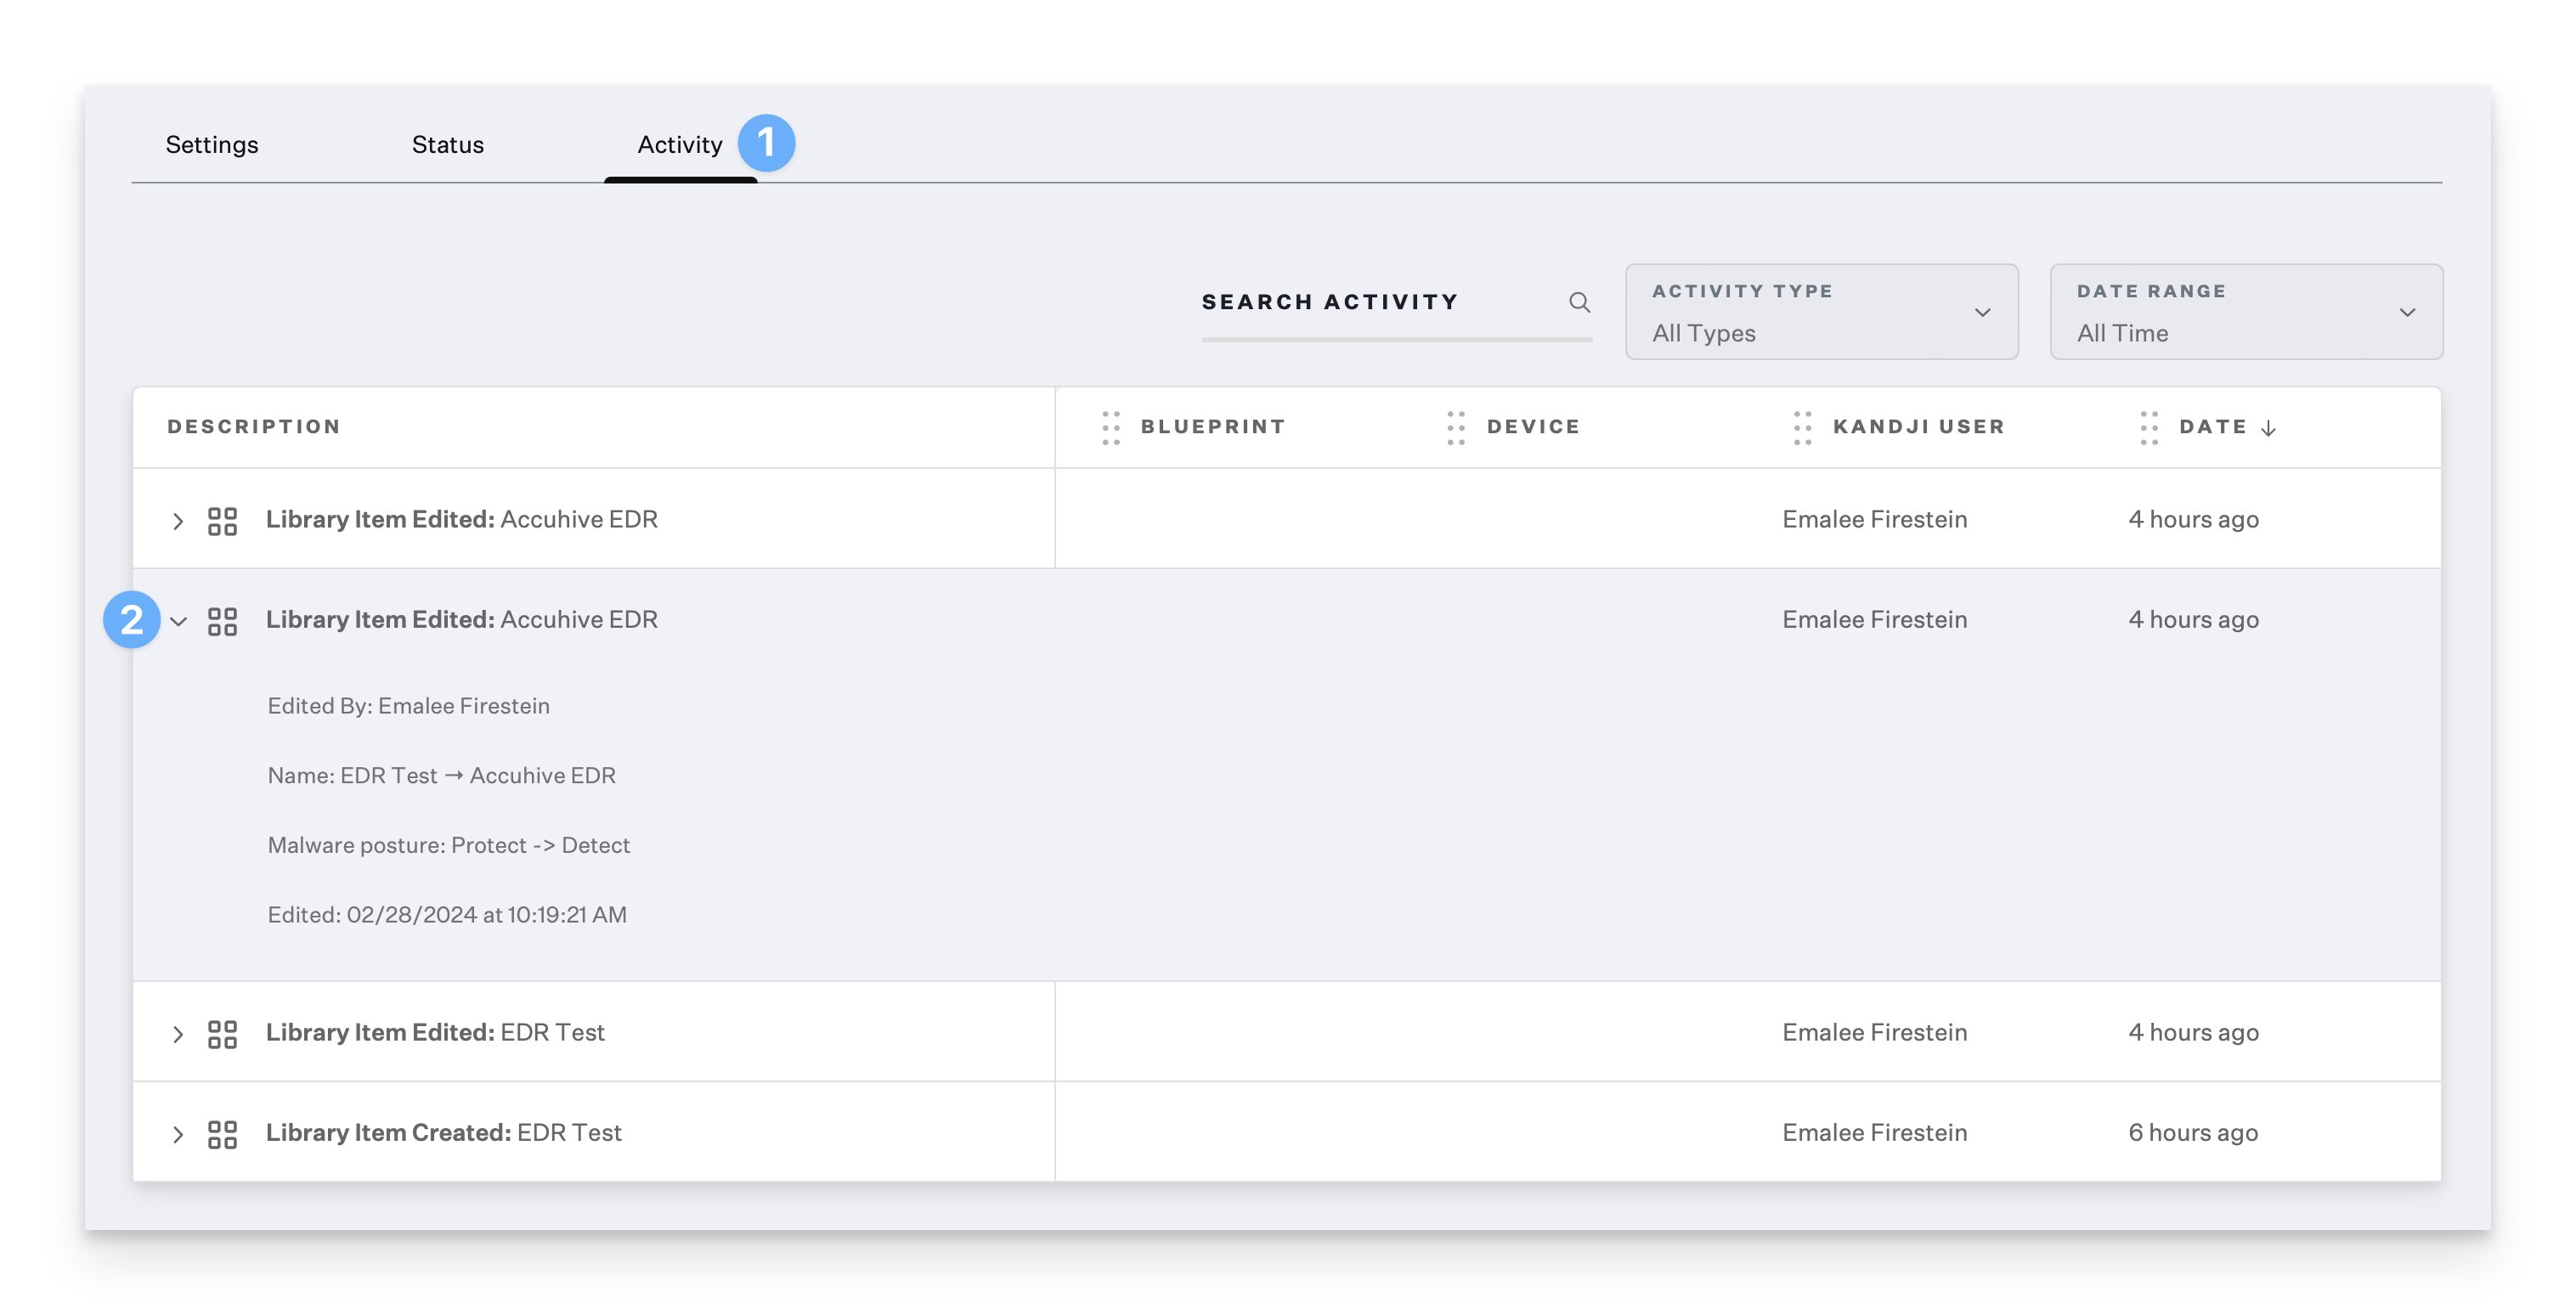Expand the Library Item Created row
Screen dimensions: 2576x1315
tap(178, 1134)
